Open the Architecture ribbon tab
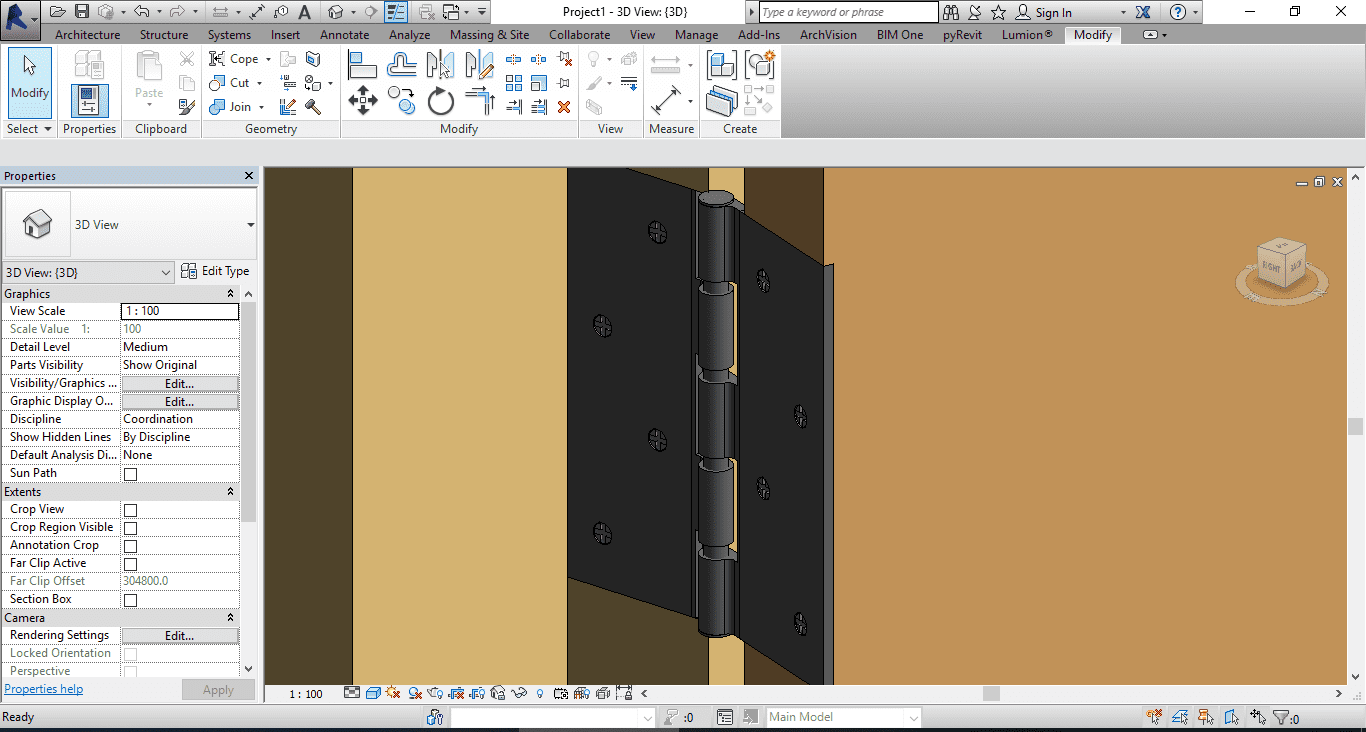 (x=87, y=35)
